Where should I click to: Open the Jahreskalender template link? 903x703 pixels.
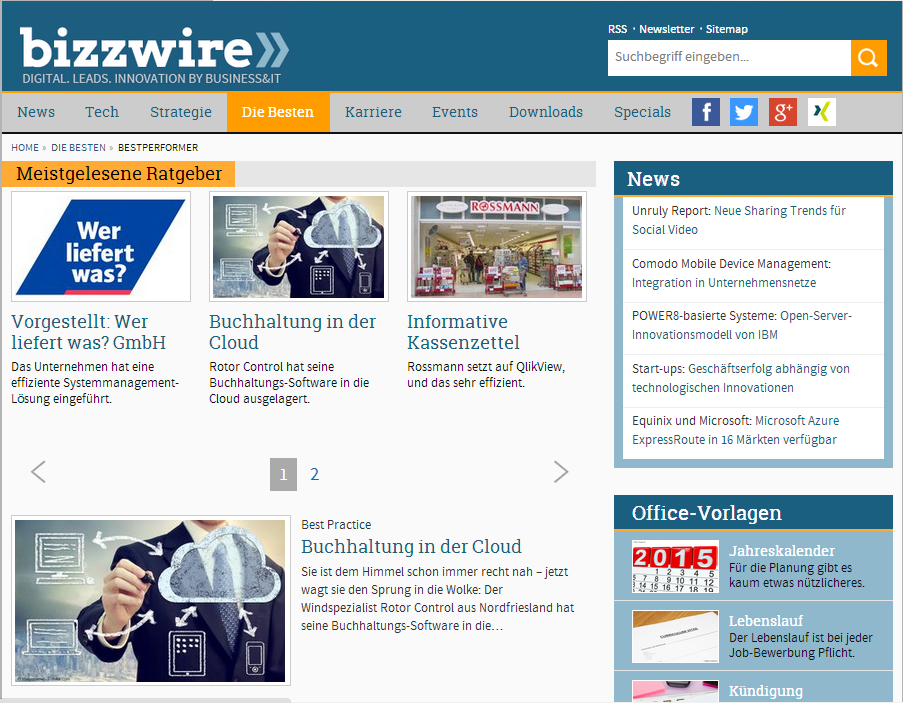click(x=781, y=550)
